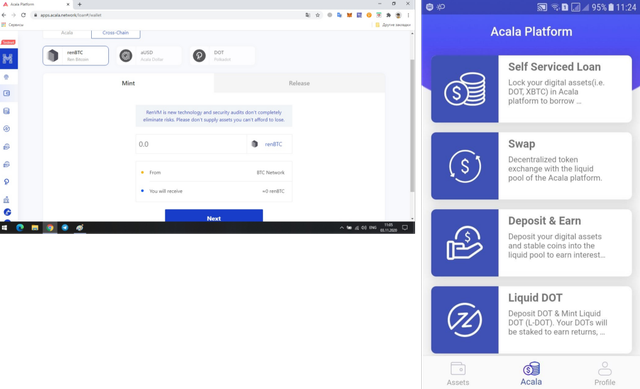
Task: Open the Polkadot P icon in sidebar
Action: pyautogui.click(x=7, y=182)
